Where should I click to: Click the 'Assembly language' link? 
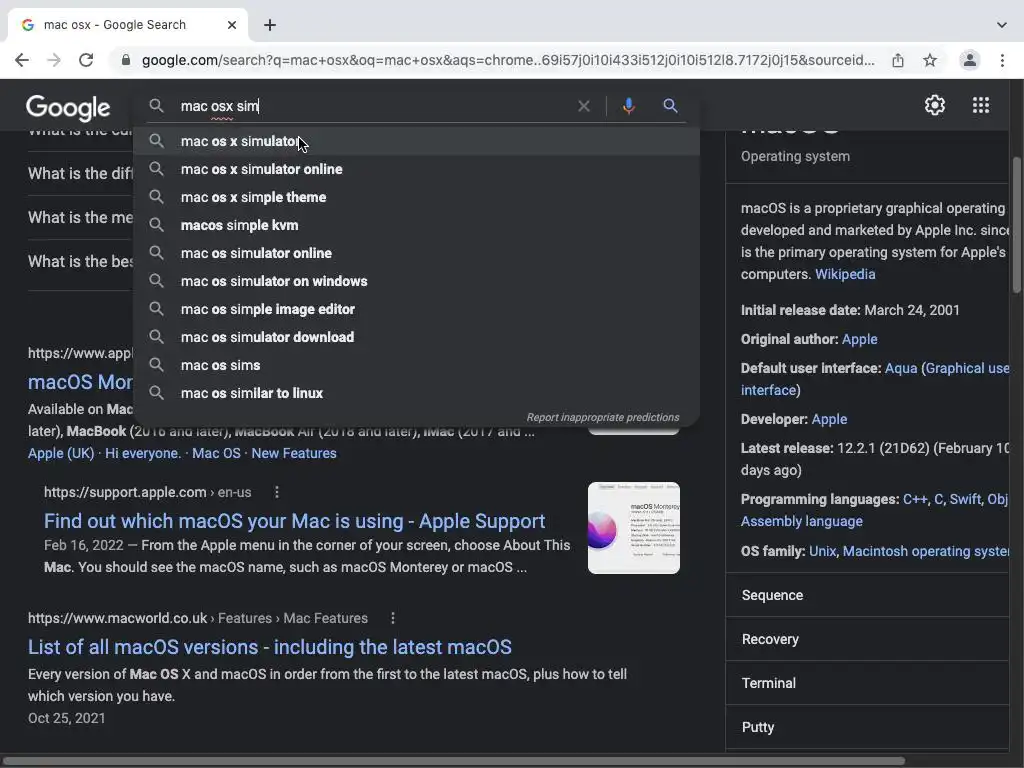(x=801, y=522)
